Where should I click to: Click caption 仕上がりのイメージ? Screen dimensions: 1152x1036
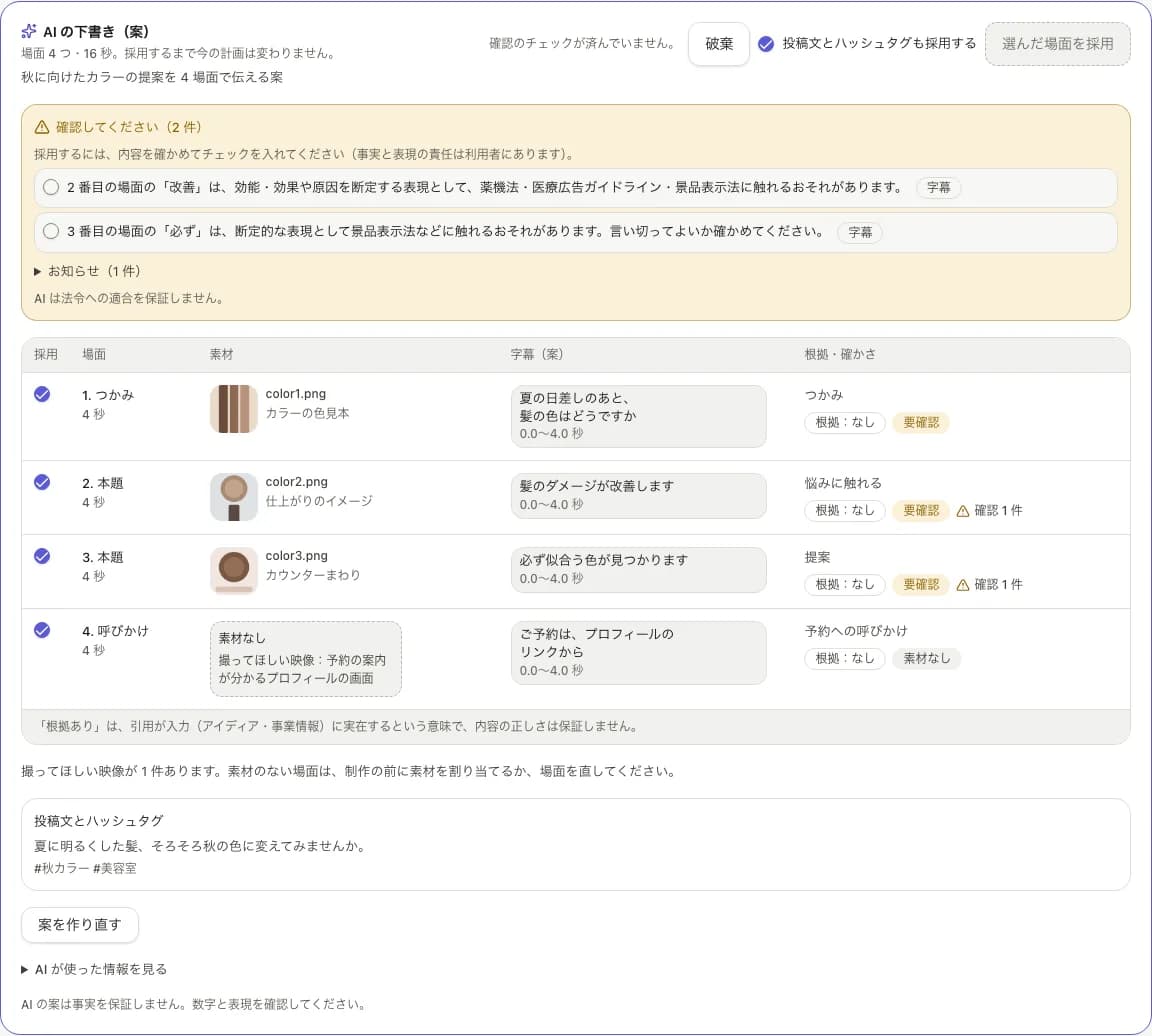[x=319, y=501]
